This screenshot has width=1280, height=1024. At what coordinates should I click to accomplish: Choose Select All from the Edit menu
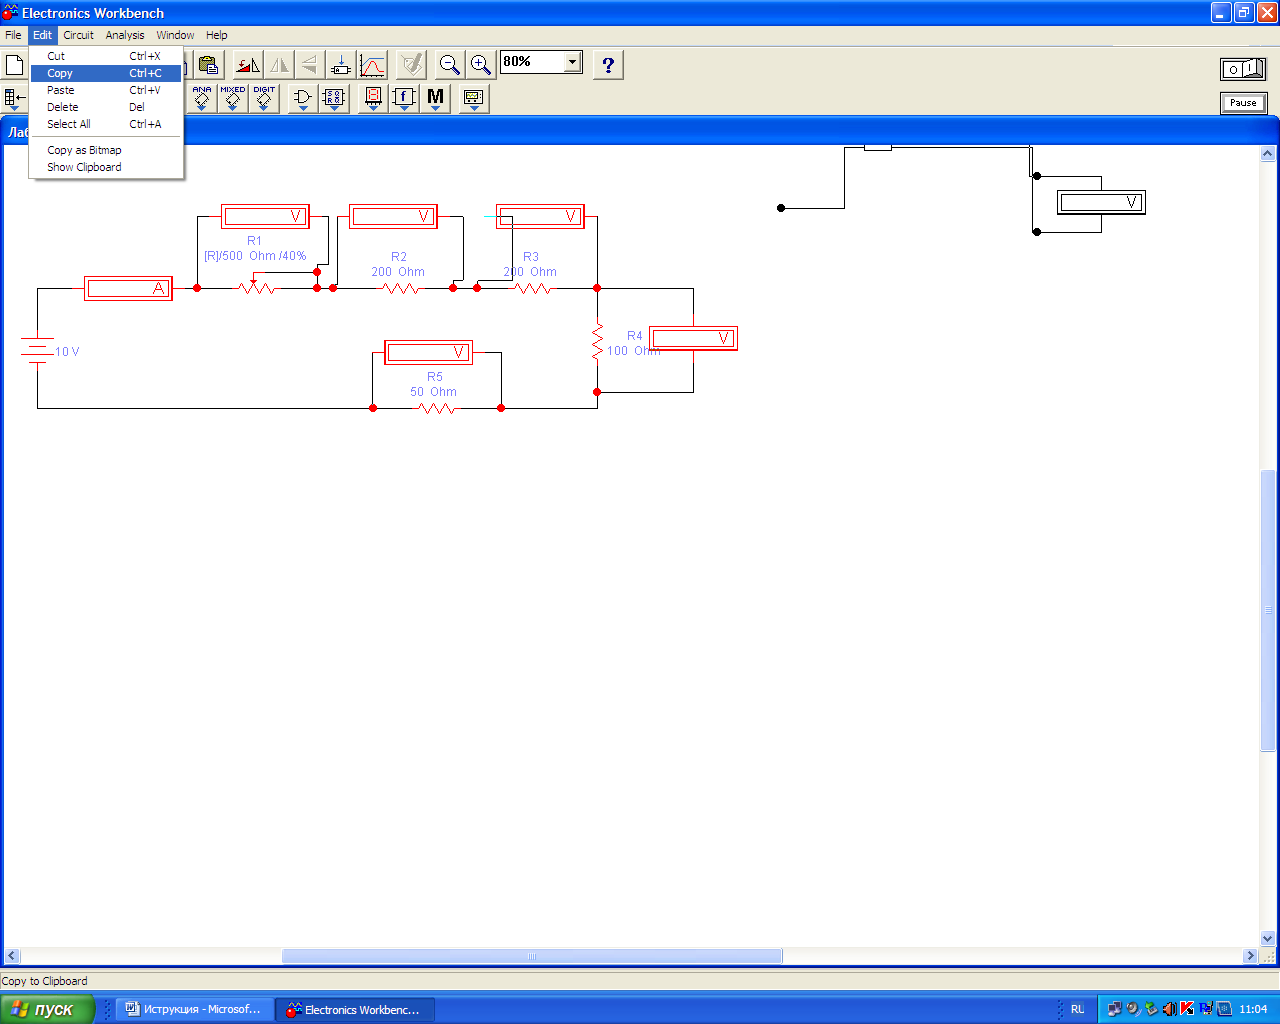click(x=106, y=124)
